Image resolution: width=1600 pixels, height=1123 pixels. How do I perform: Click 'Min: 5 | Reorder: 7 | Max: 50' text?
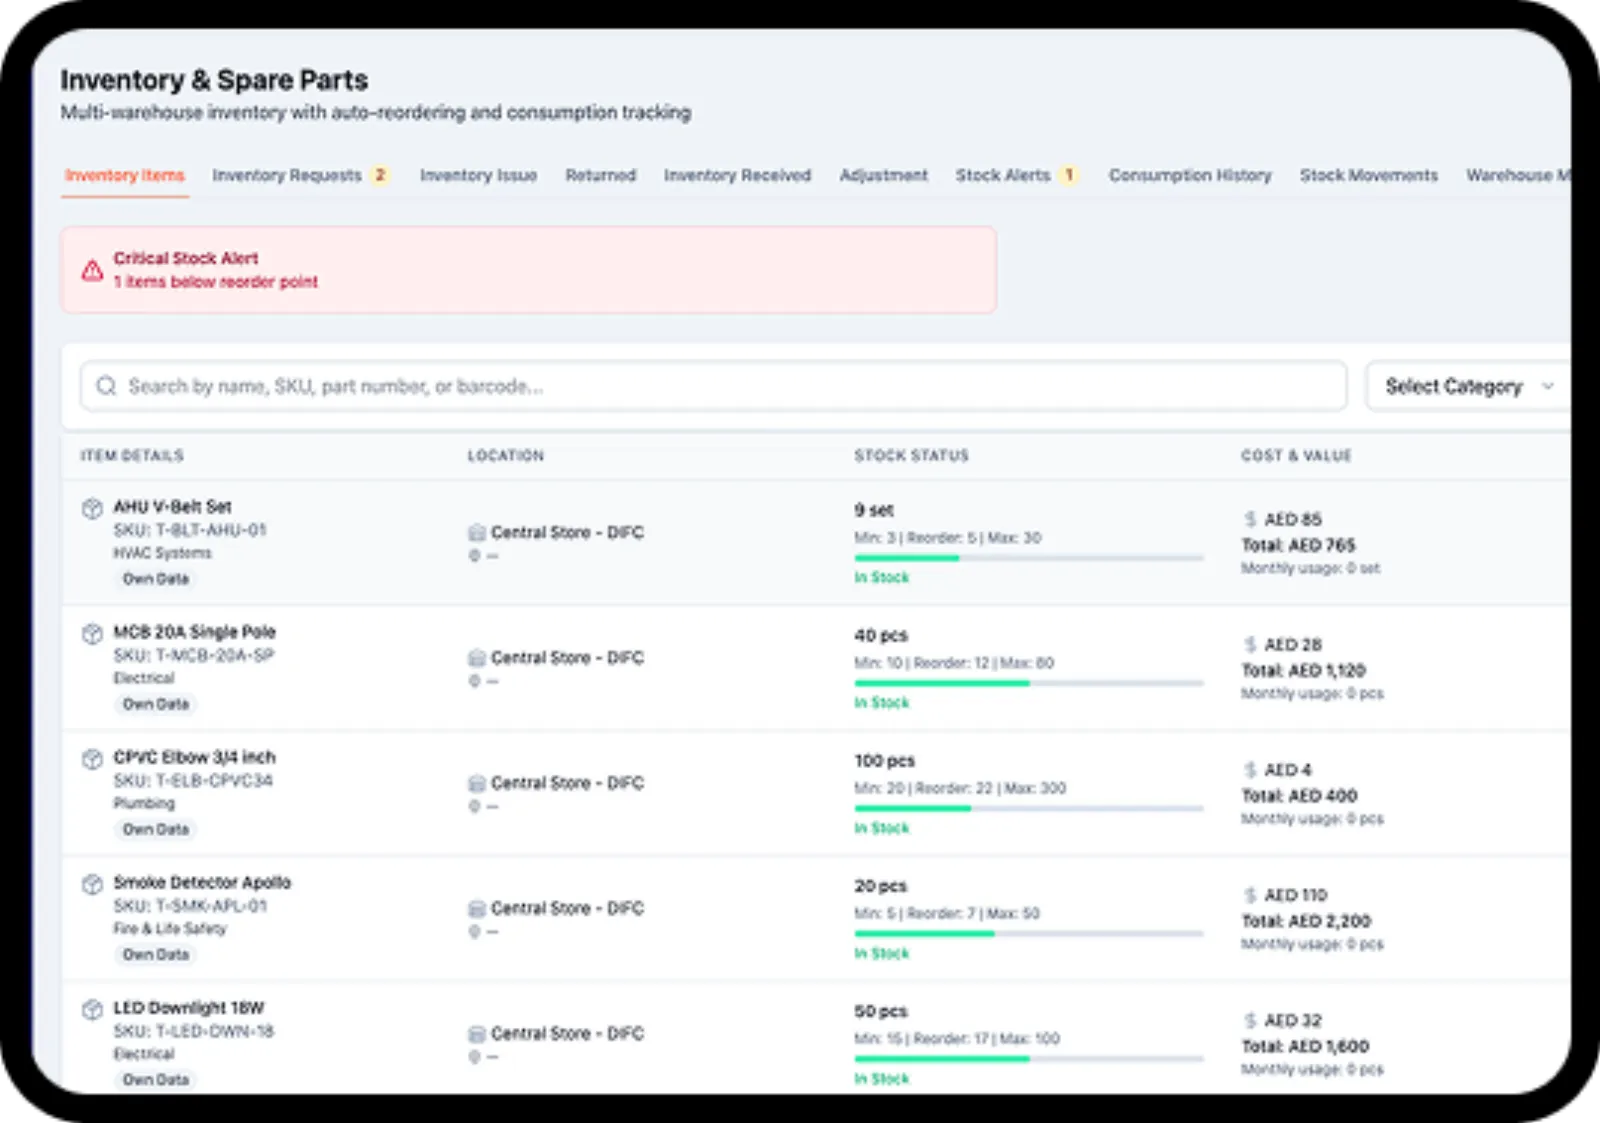[x=946, y=913]
